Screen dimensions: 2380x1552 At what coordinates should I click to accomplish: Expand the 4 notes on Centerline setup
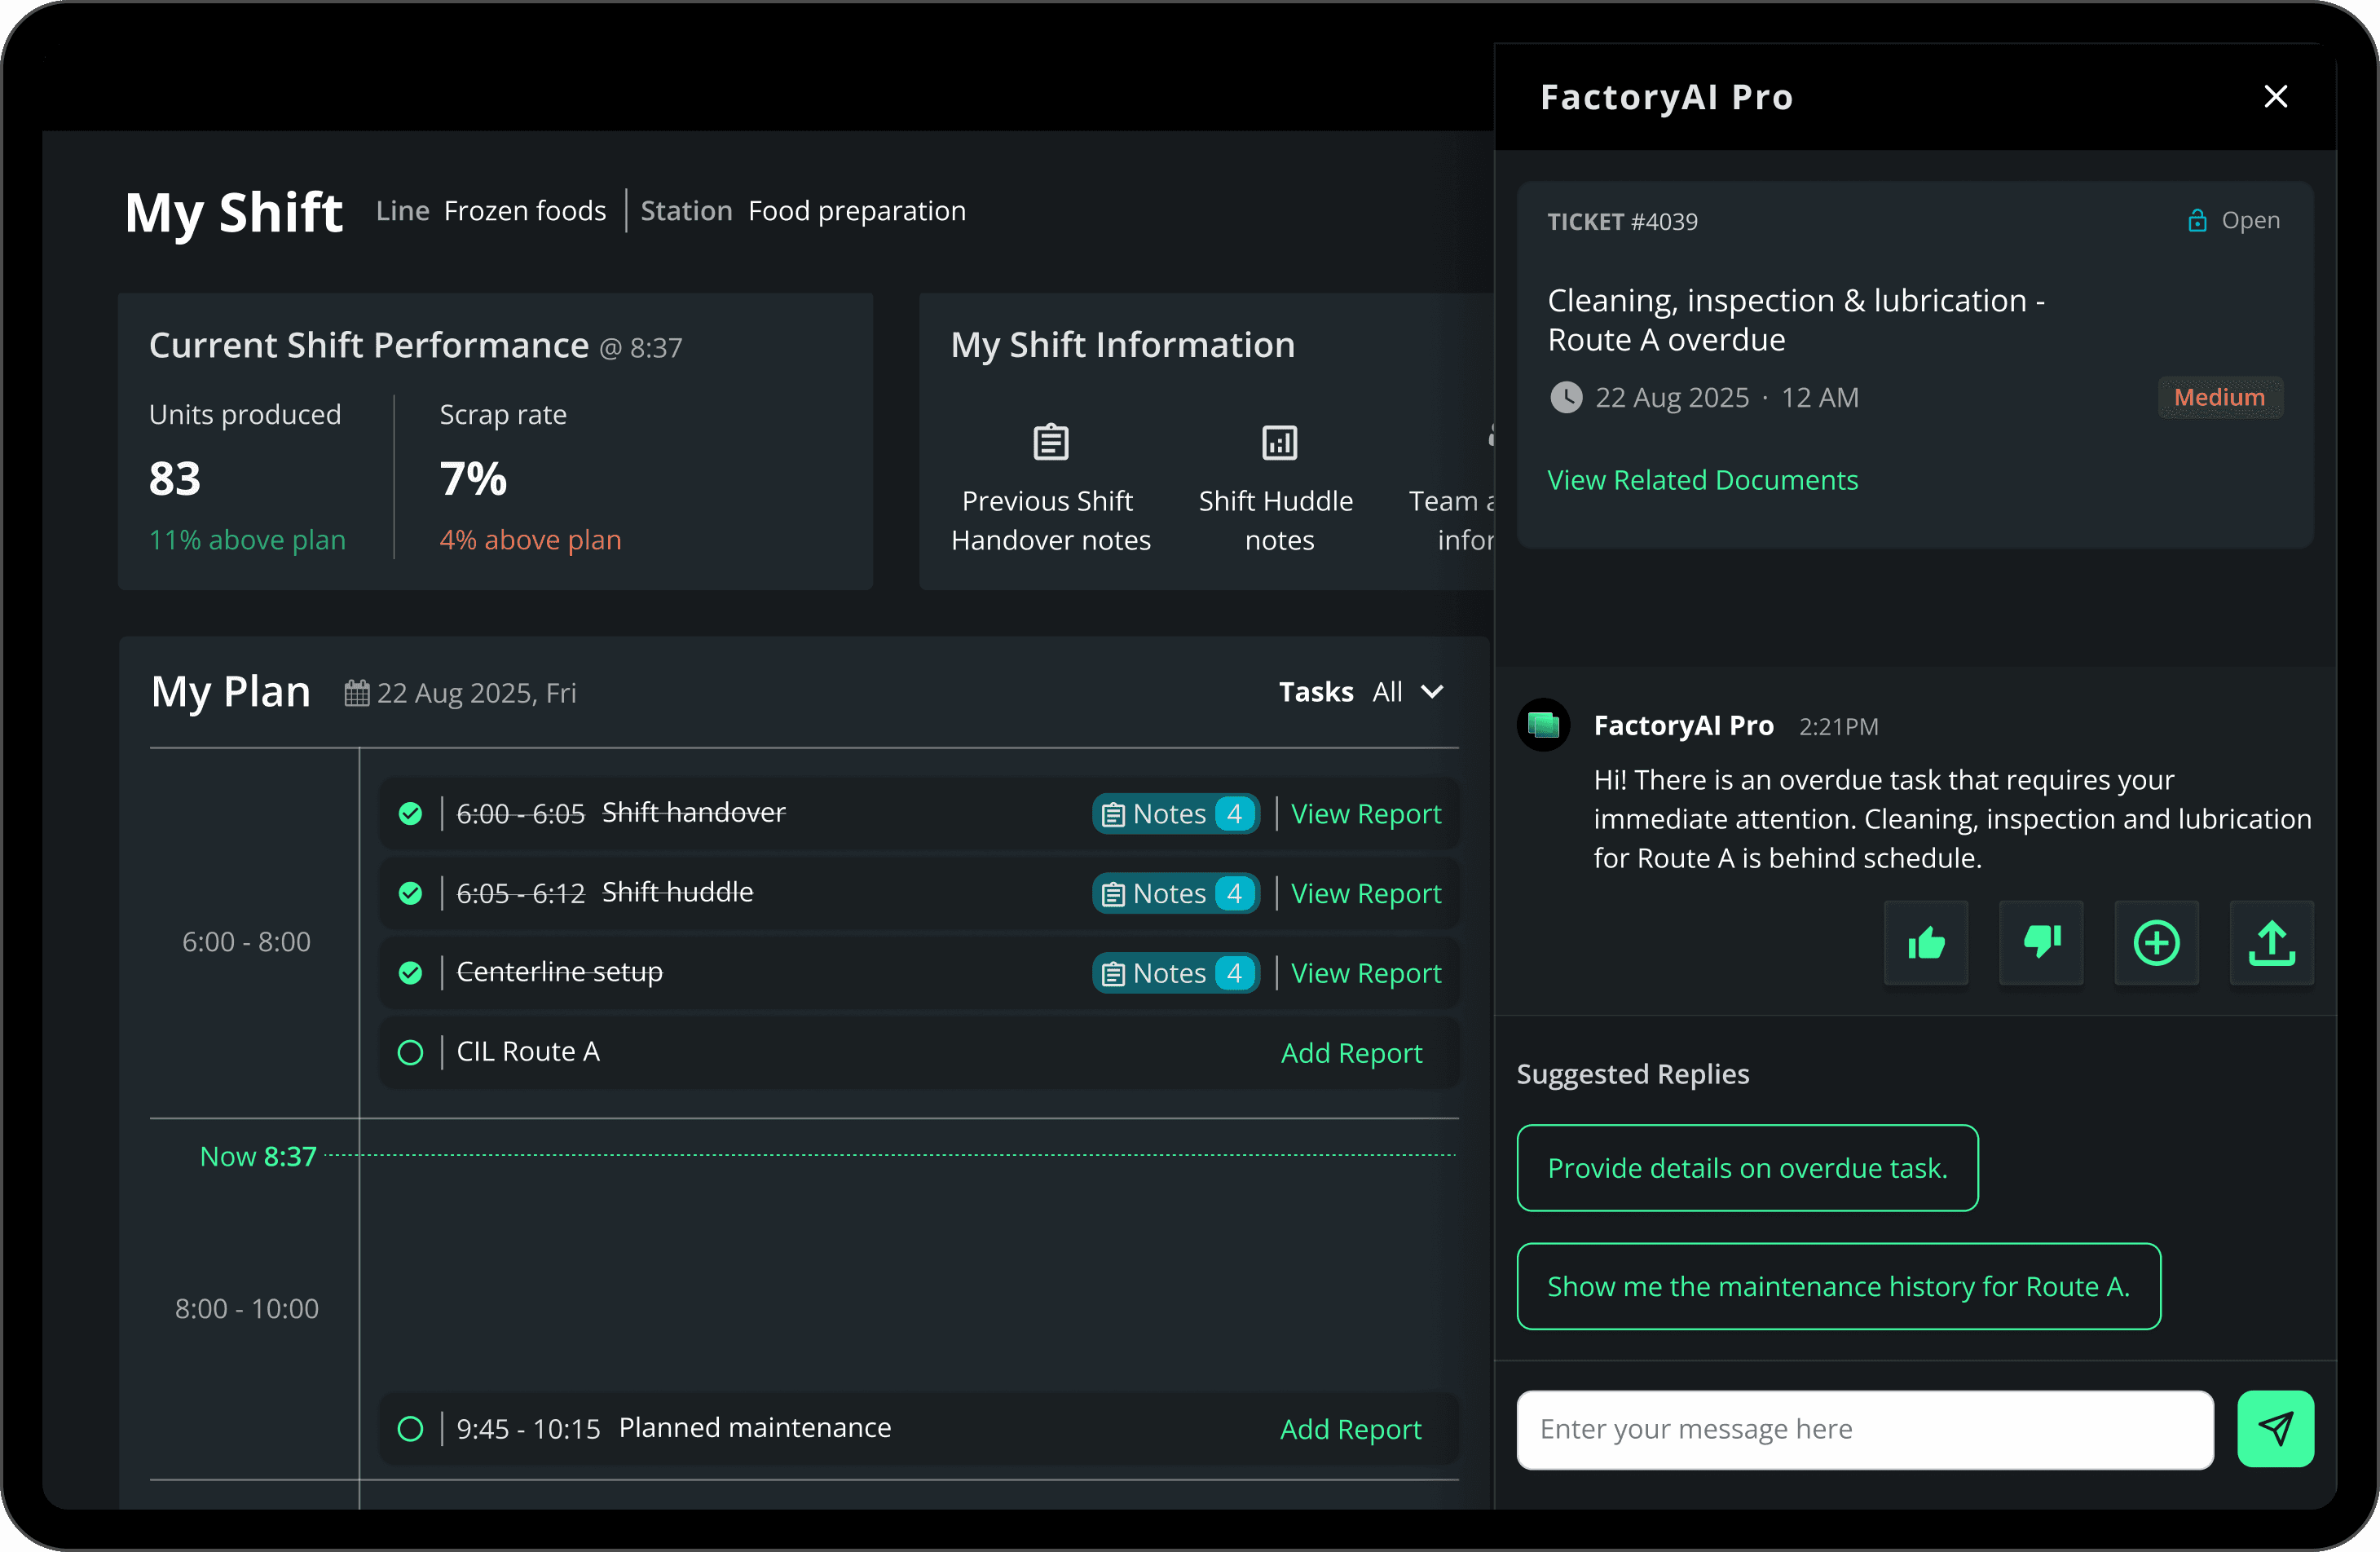point(1175,972)
